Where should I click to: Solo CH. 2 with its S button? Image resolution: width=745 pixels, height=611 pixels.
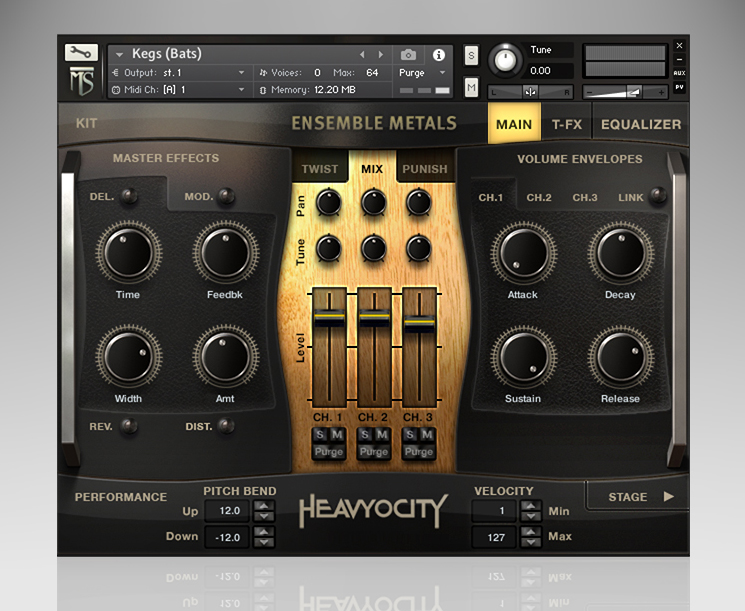tap(365, 434)
